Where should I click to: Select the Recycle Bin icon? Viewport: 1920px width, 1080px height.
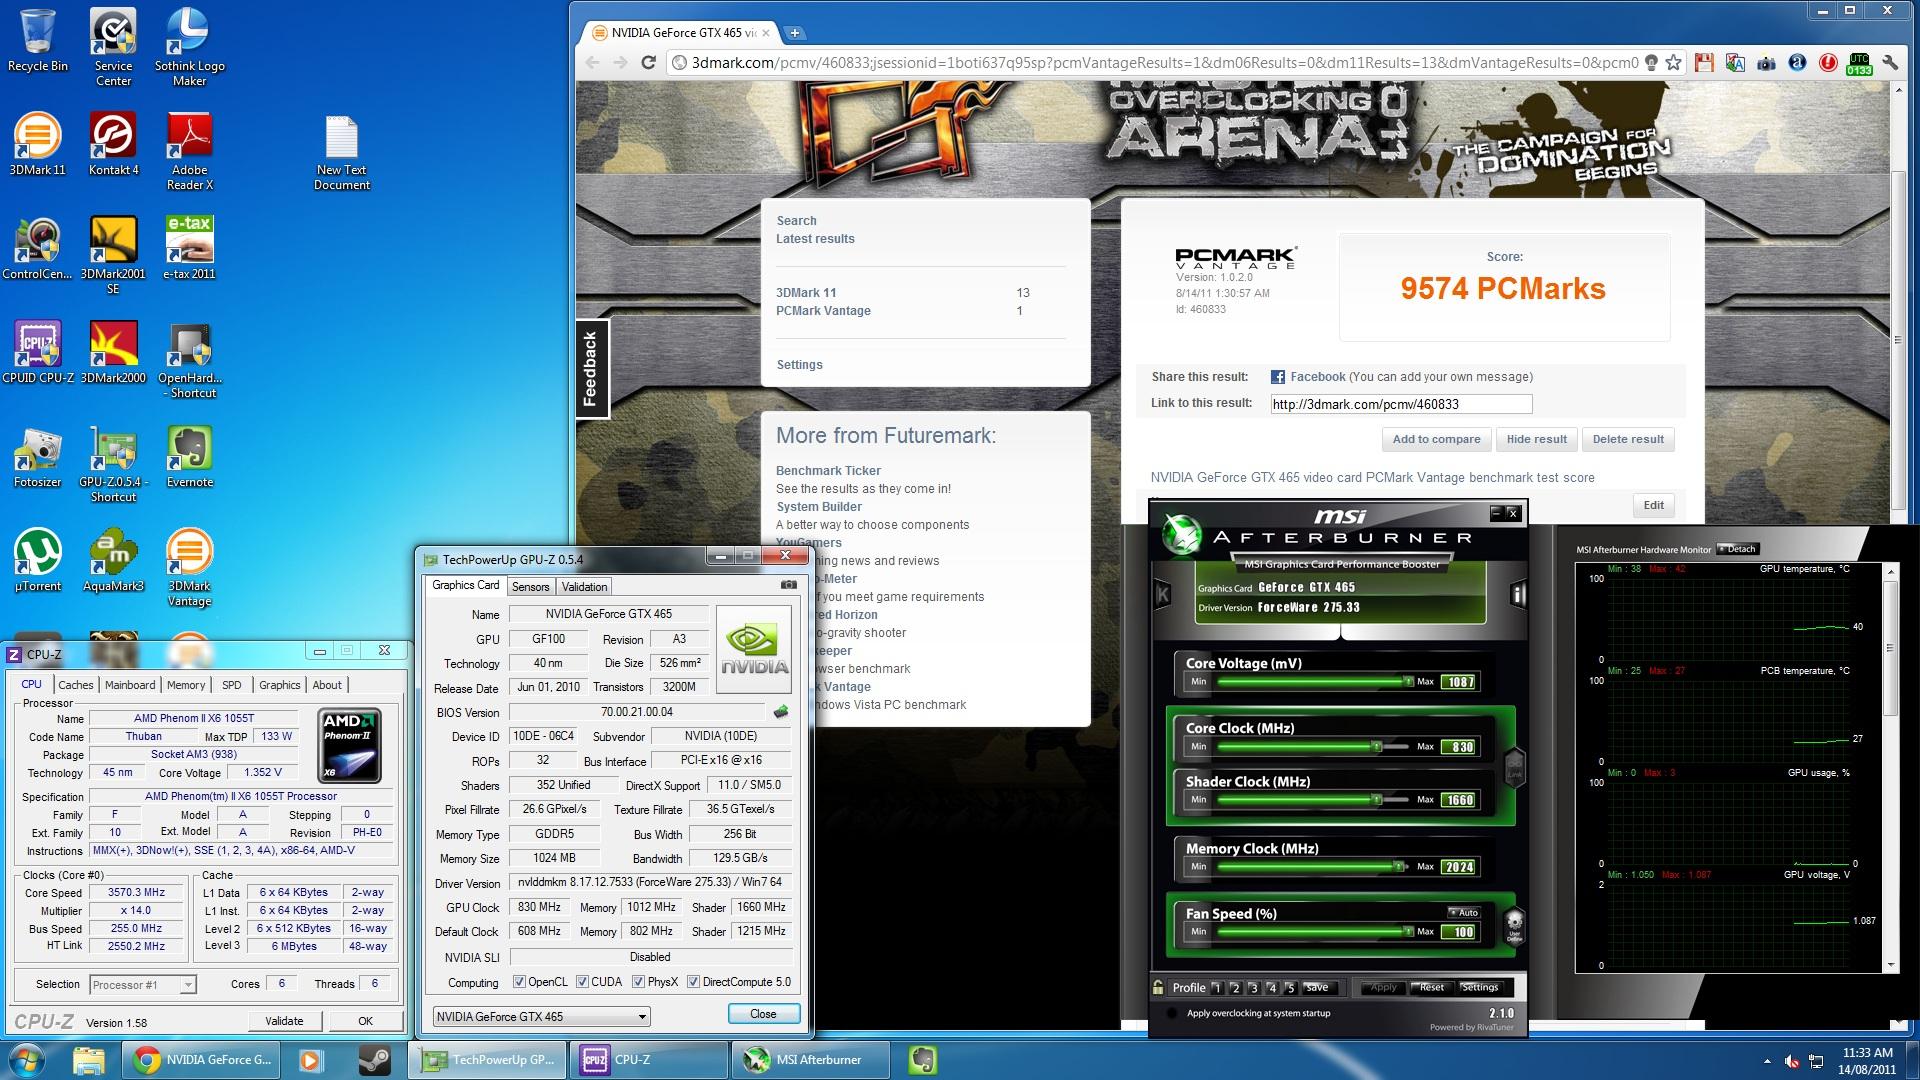[x=37, y=40]
